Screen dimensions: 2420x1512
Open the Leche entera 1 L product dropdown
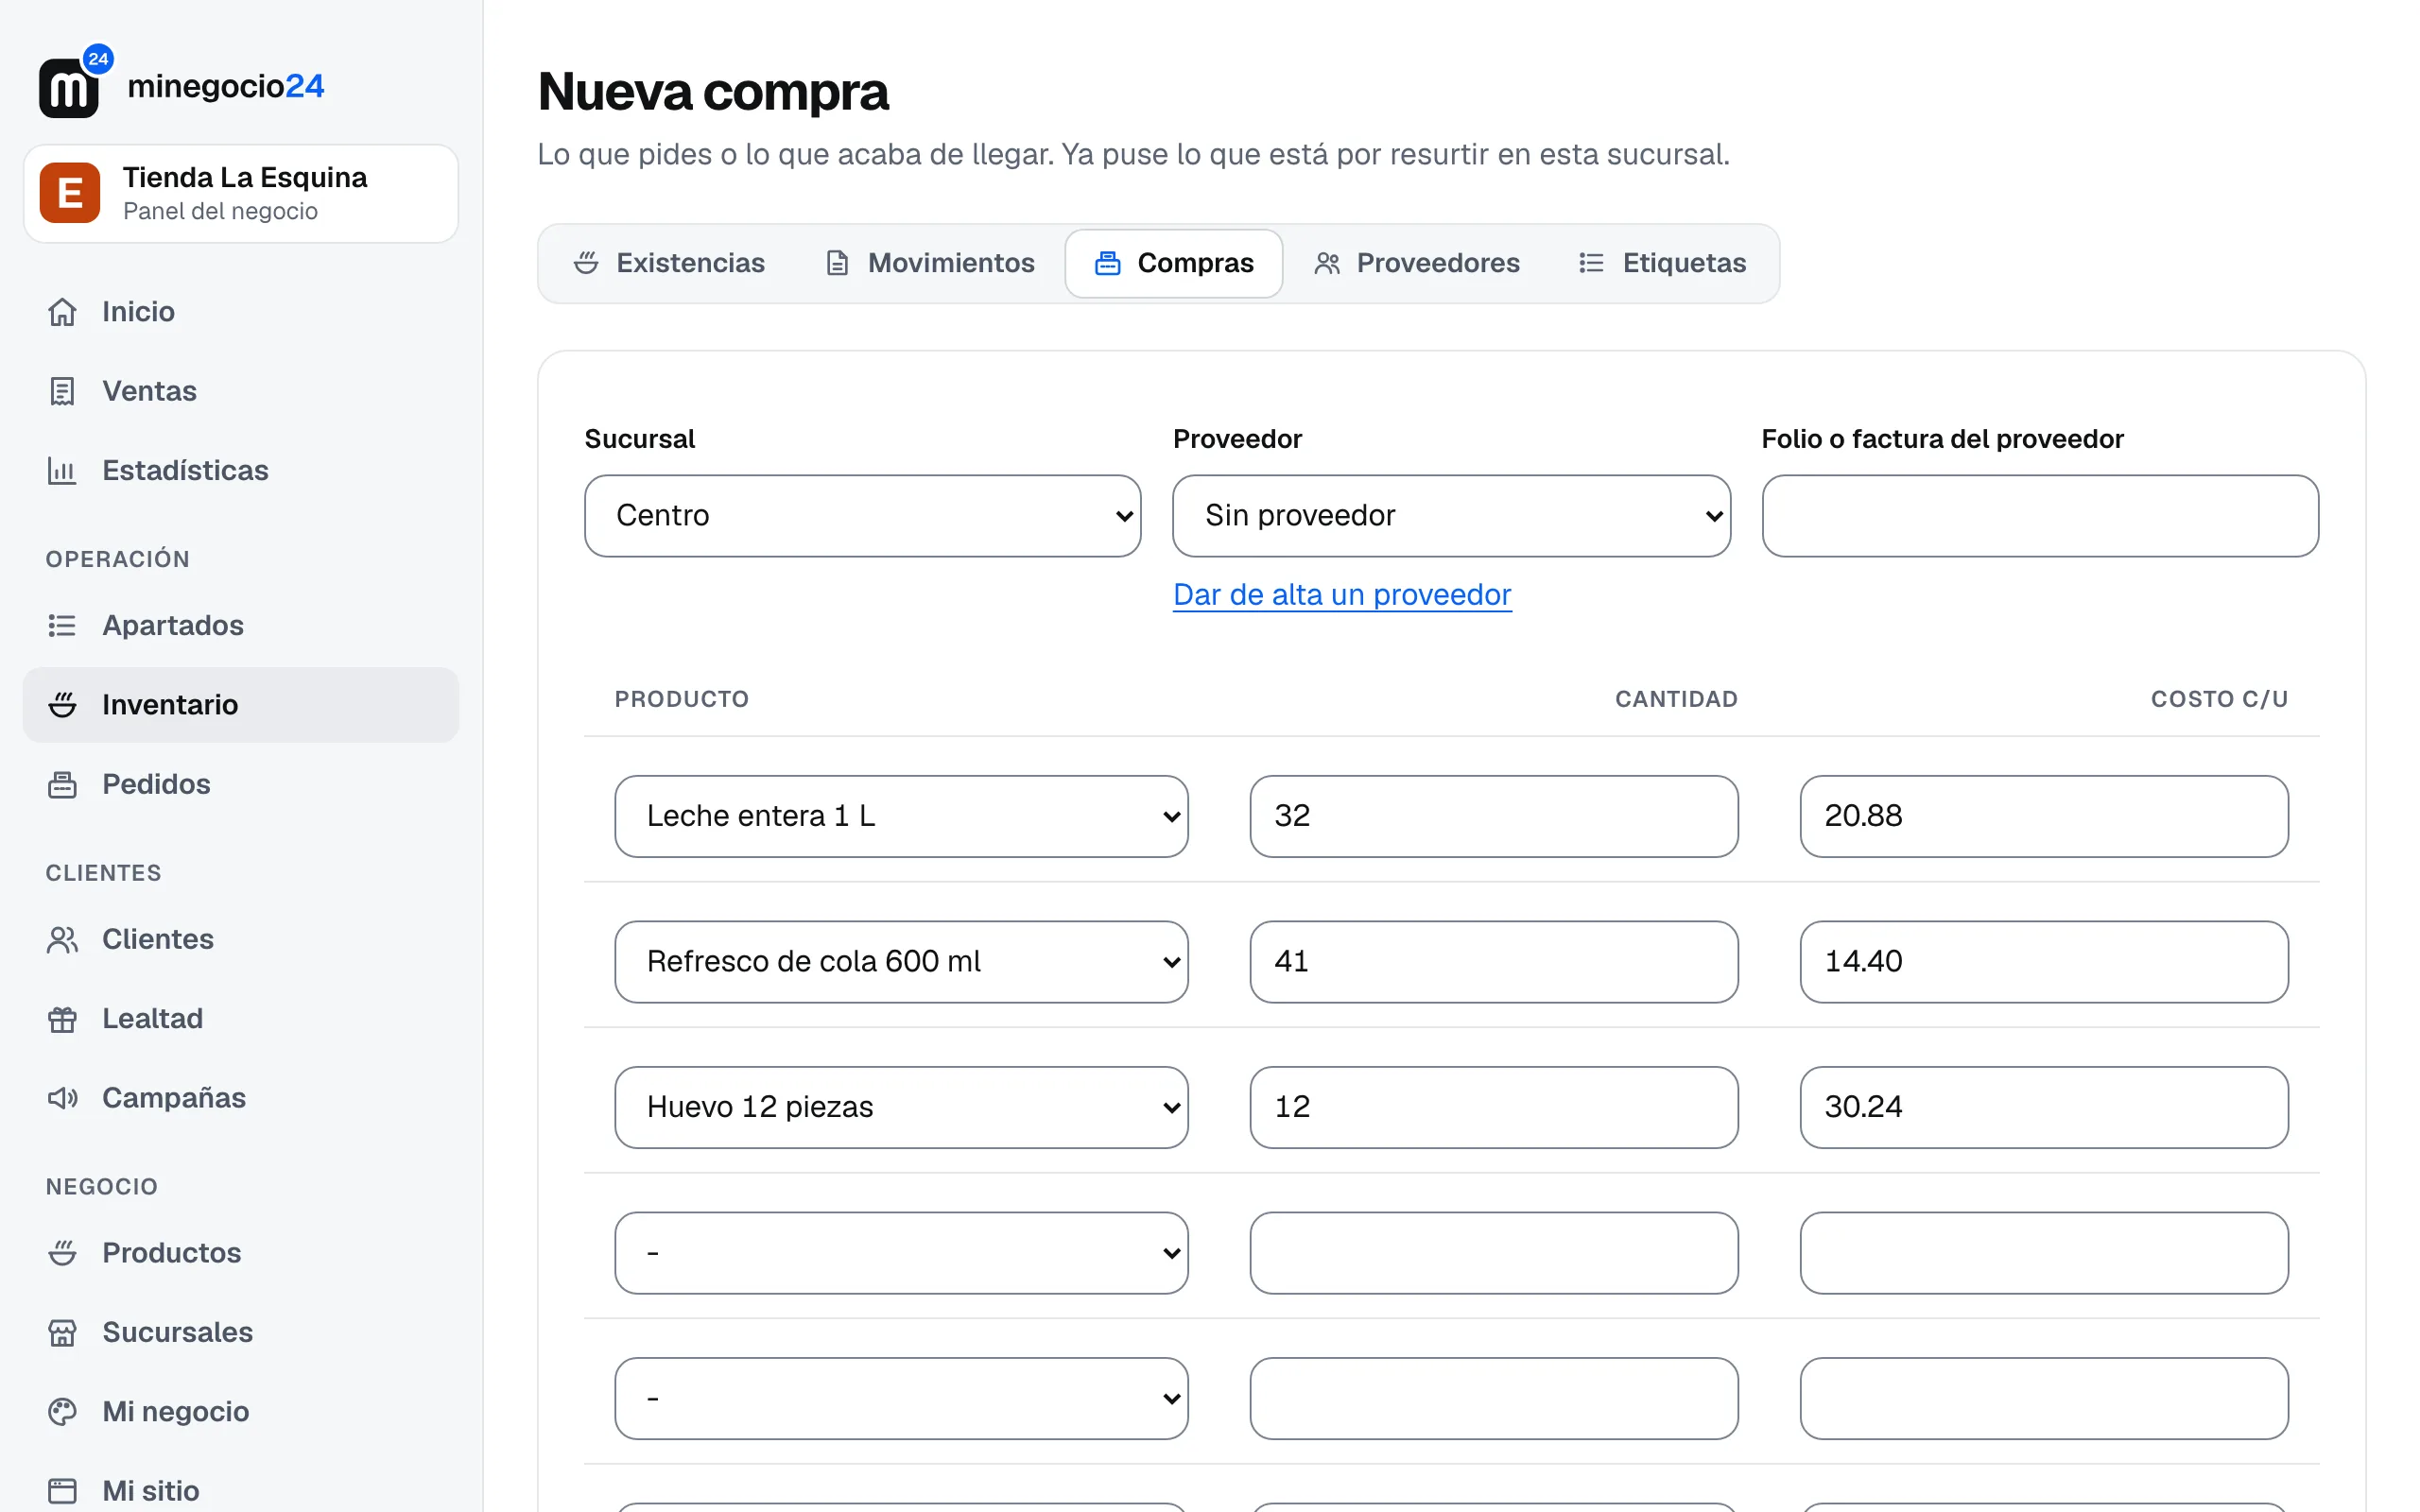pyautogui.click(x=901, y=816)
